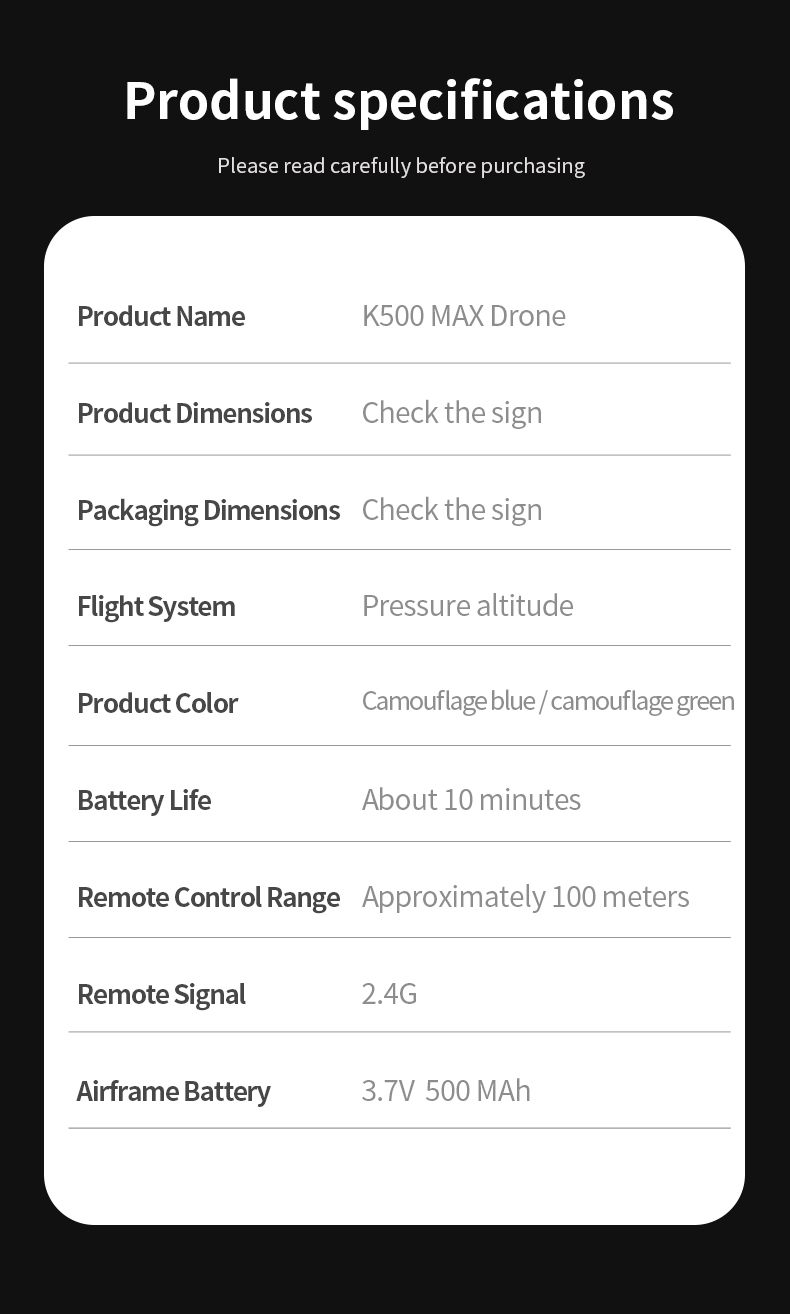The height and width of the screenshot is (1314, 790).
Task: Click the "Product specifications" heading
Action: pyautogui.click(x=399, y=100)
